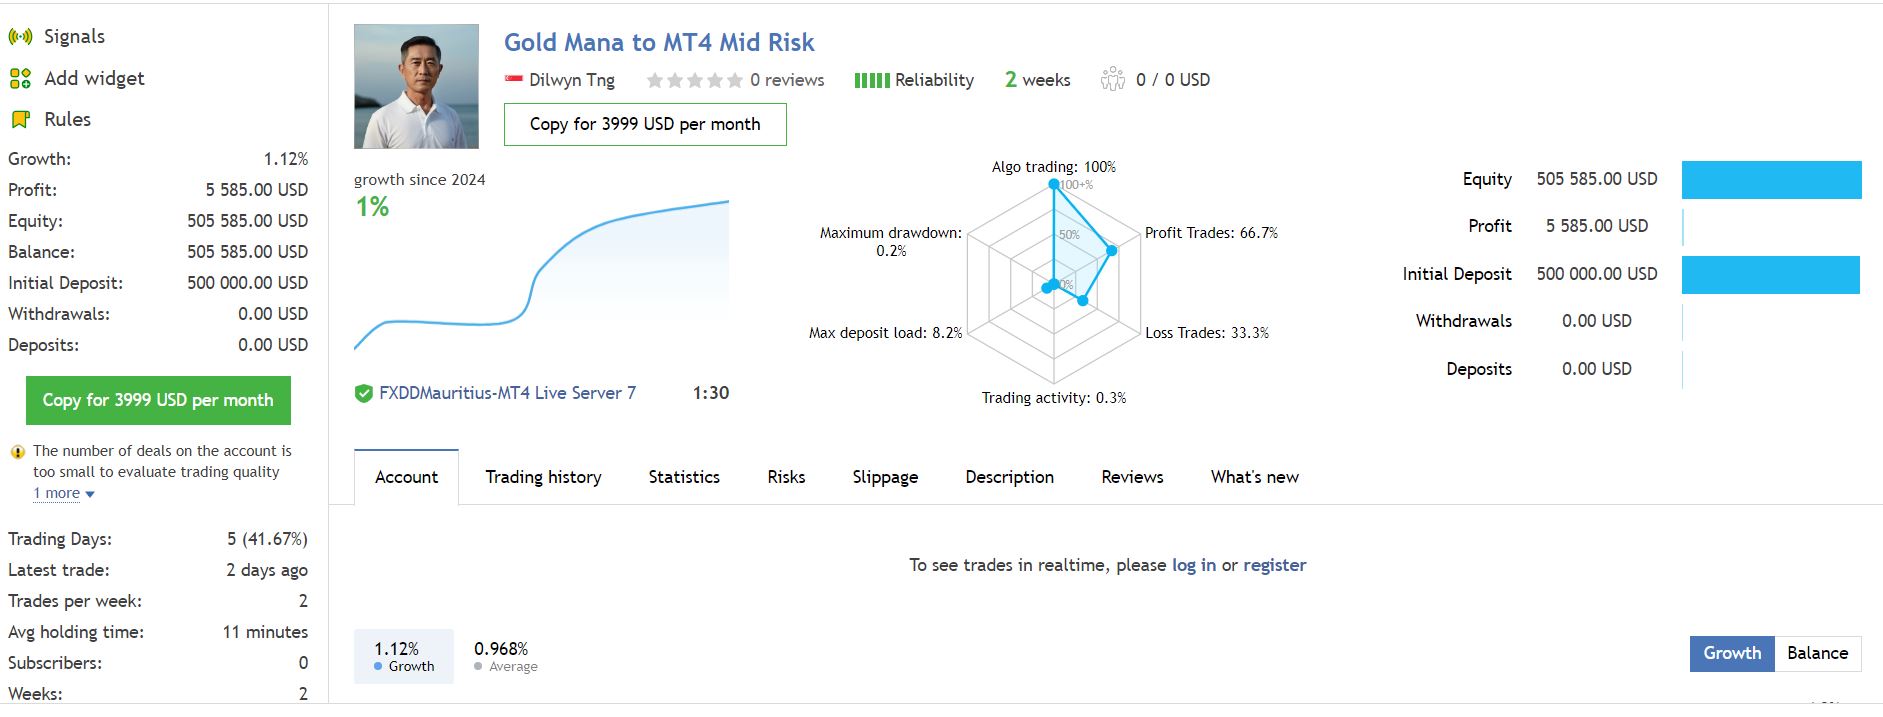Open the Statistics tab
Viewport: 1883px width, 717px height.
(684, 477)
